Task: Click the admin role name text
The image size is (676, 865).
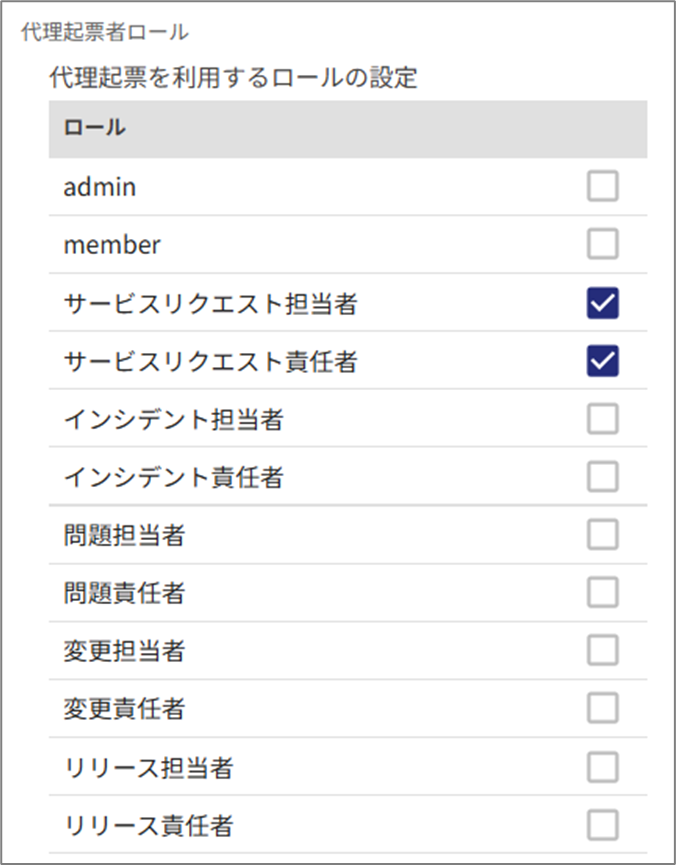Action: (x=99, y=187)
